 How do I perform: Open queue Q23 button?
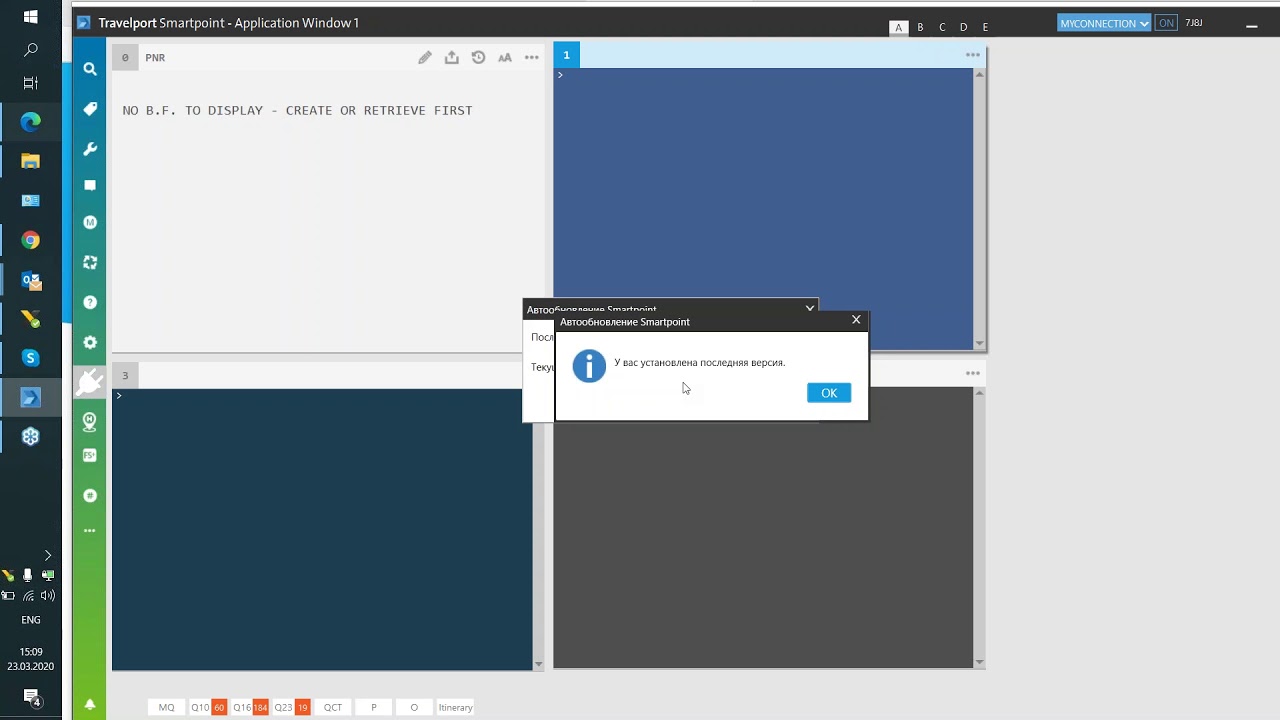point(292,707)
